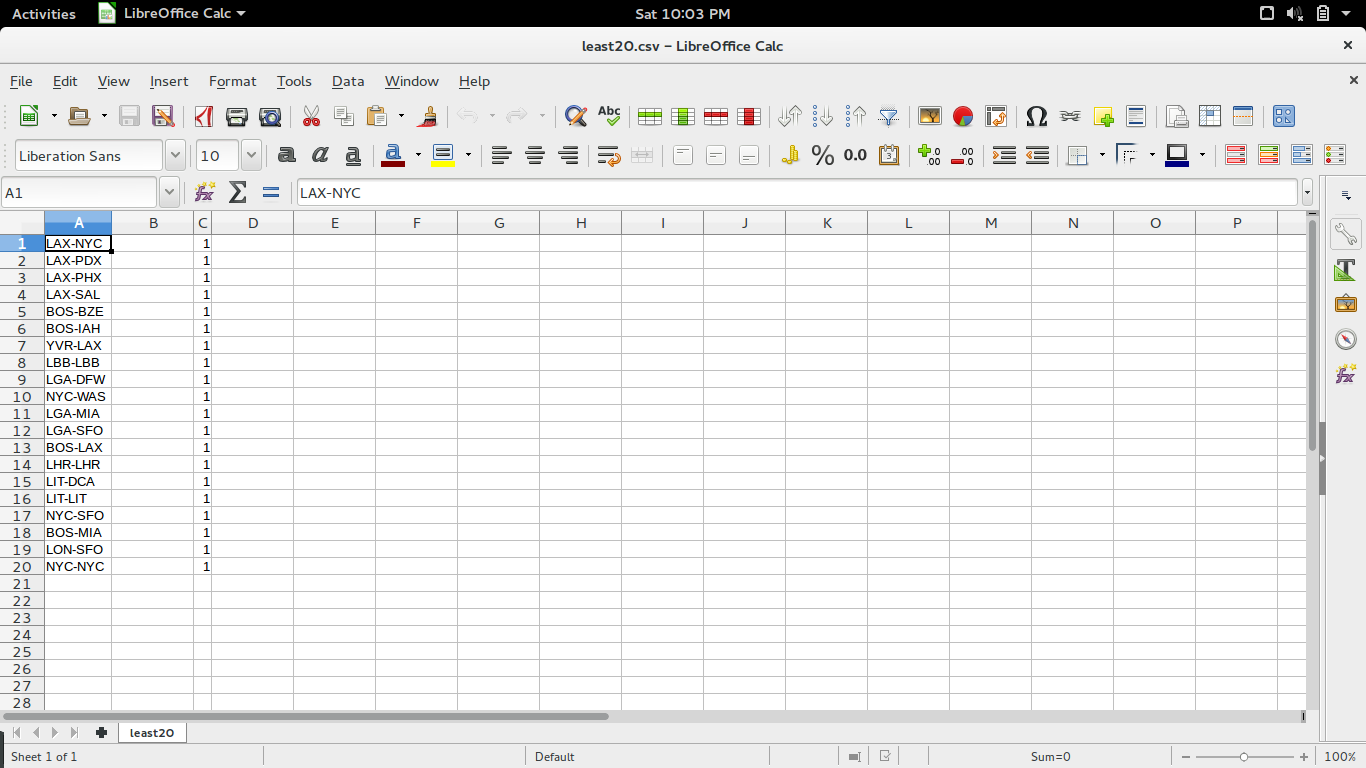This screenshot has width=1366, height=768.
Task: Expand the Name Box dropdown
Action: 169,192
